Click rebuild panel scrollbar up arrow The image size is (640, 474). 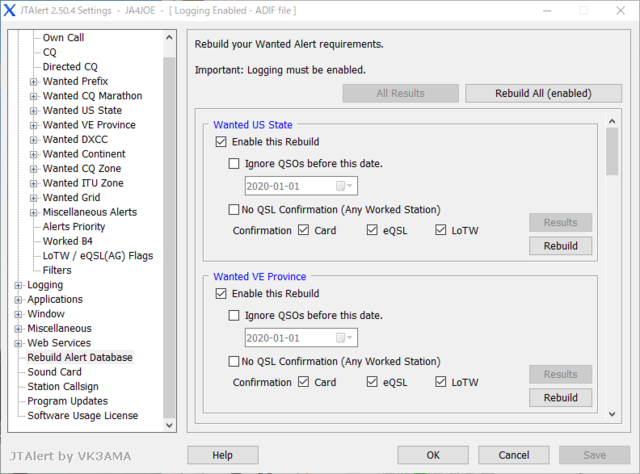pos(612,121)
